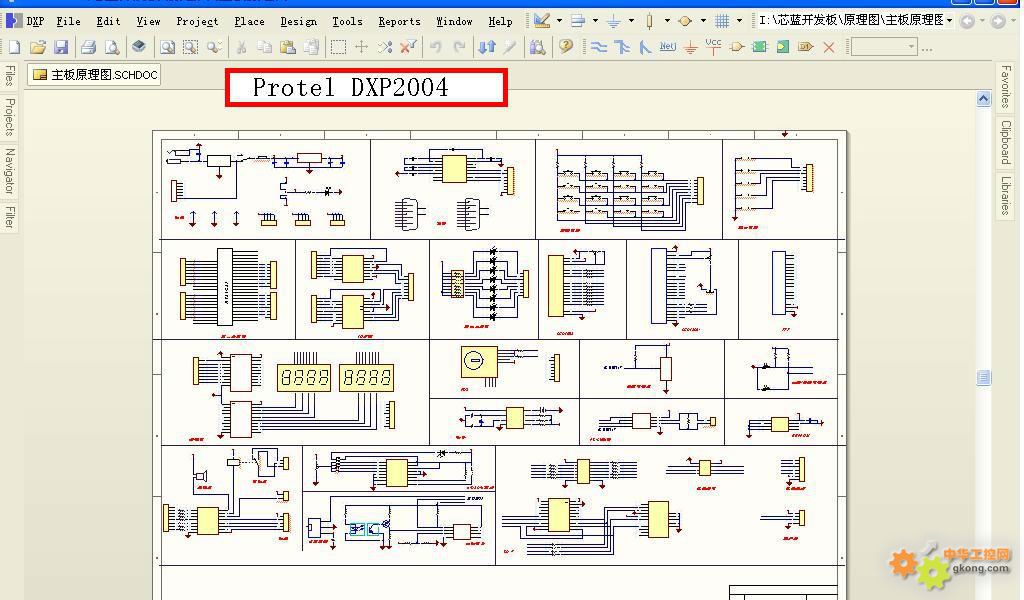Switch to the 主板原理图.SCHDOC document tab
Screen dimensions: 1024x600
(94, 75)
